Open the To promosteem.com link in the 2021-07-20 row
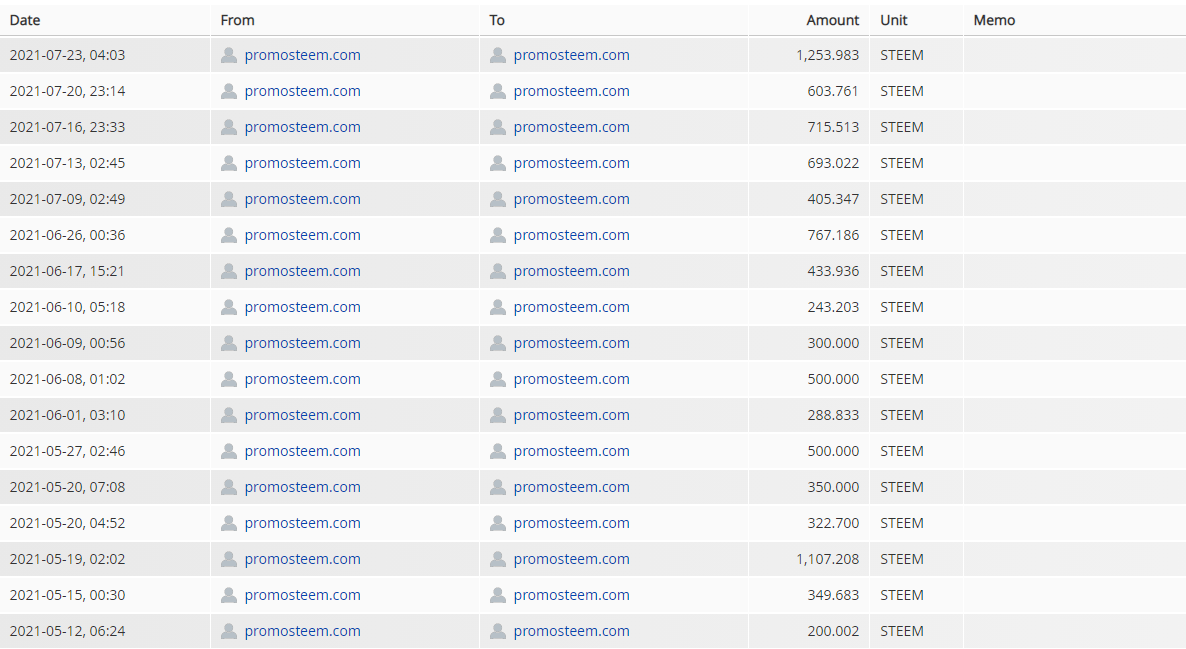Viewport: 1186px width, 649px height. [571, 92]
